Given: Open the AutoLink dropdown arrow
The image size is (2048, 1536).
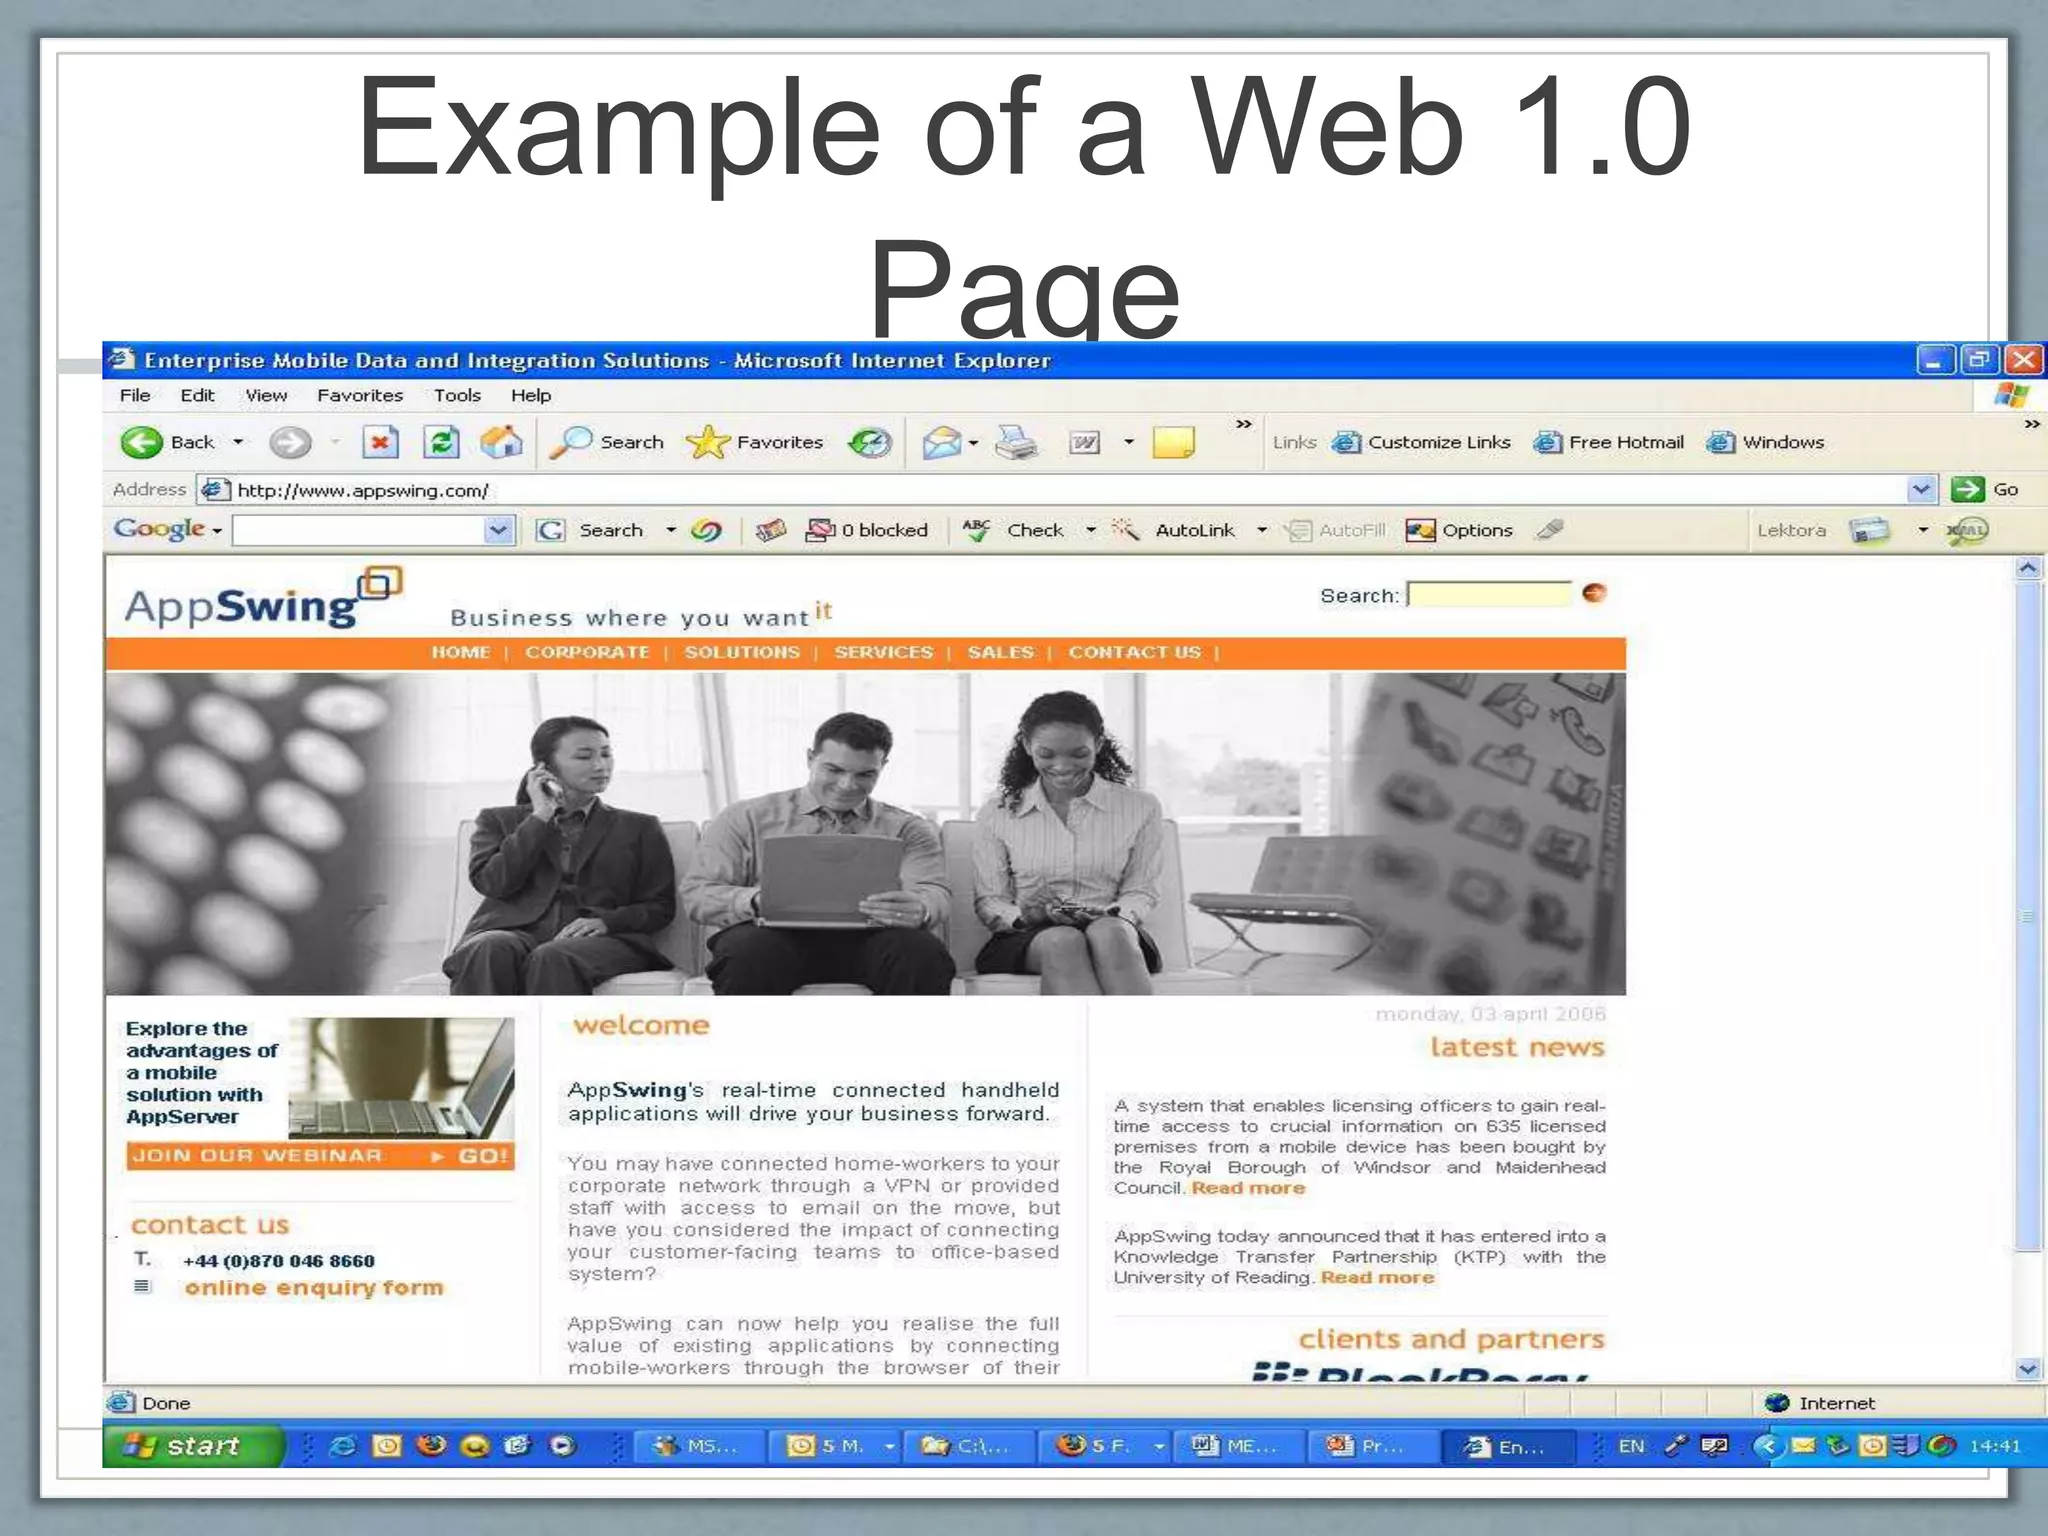Looking at the screenshot, I should pyautogui.click(x=1261, y=530).
